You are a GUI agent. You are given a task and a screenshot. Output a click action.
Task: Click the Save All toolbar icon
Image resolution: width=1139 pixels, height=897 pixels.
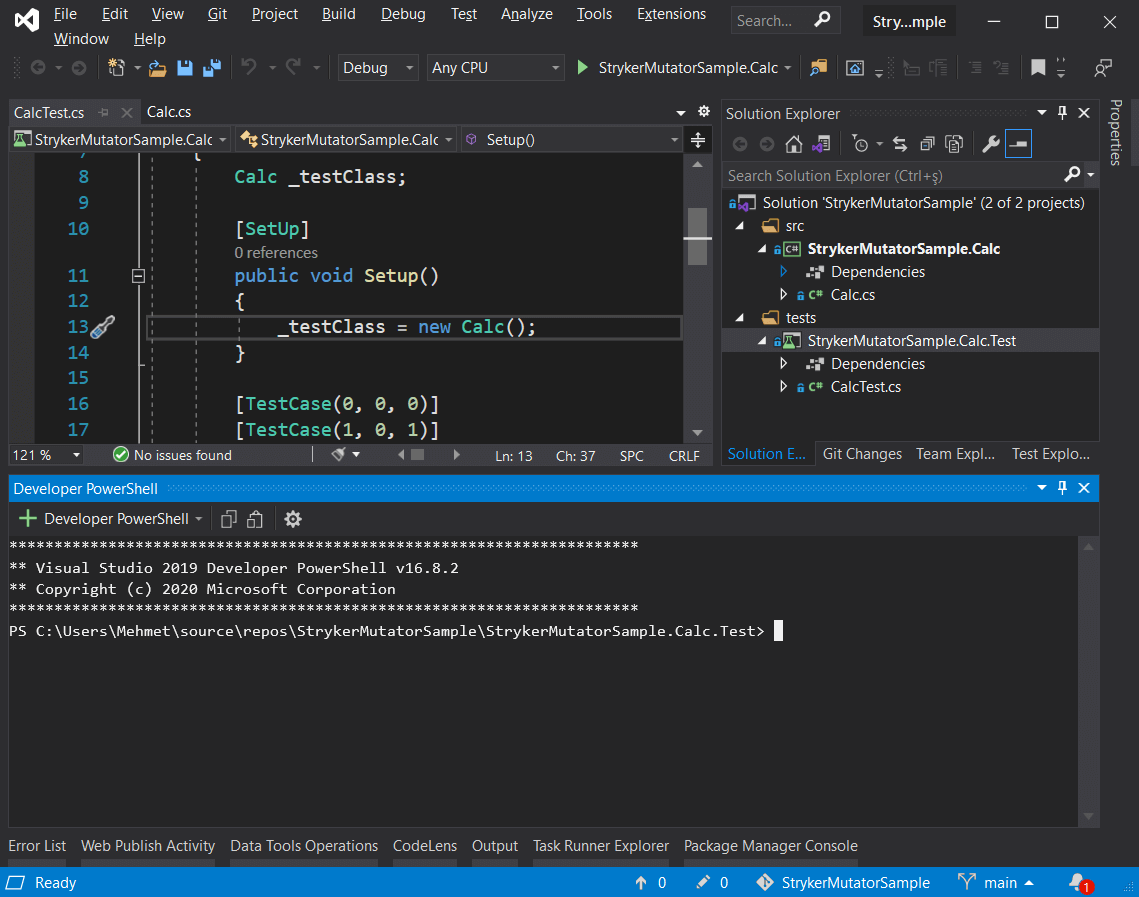tap(212, 68)
